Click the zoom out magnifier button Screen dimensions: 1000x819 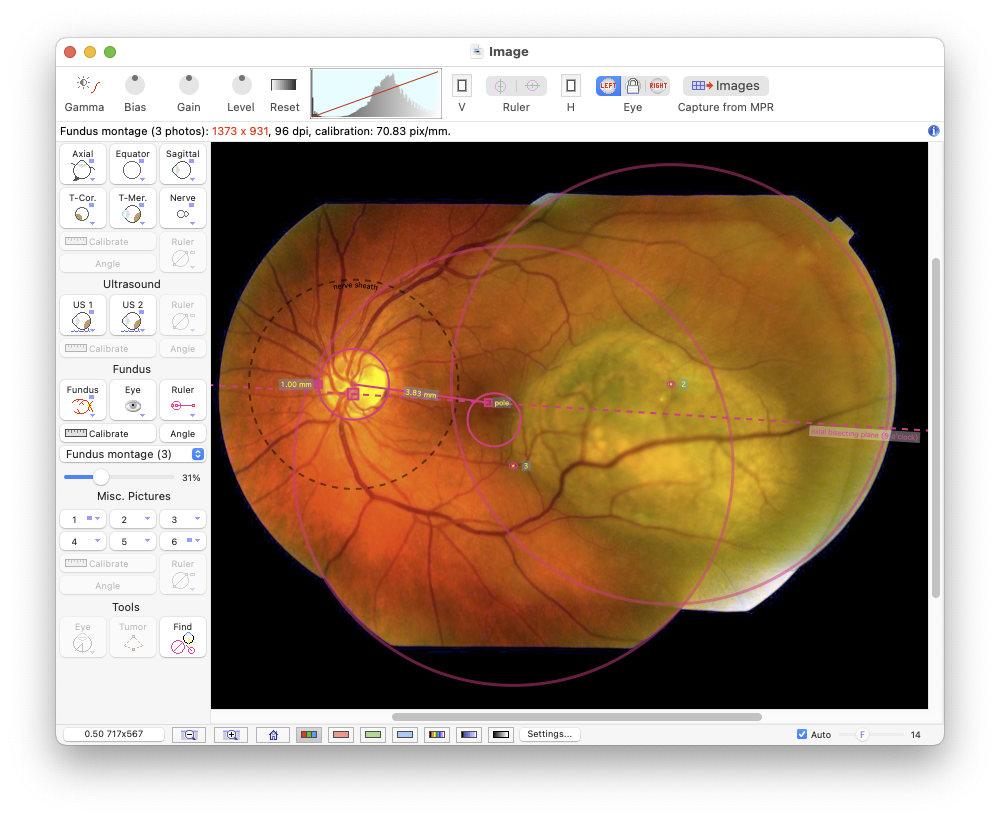(x=189, y=735)
